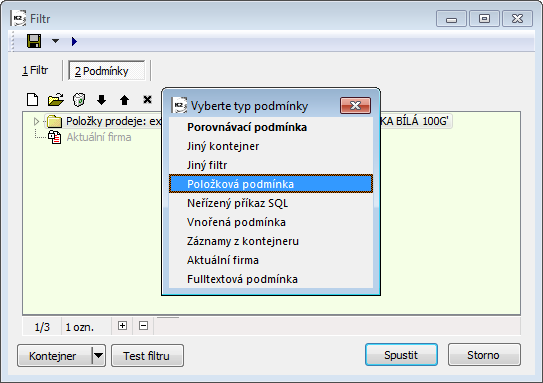Click the recycle bin delete icon
Image resolution: width=543 pixels, height=383 pixels.
(79, 100)
